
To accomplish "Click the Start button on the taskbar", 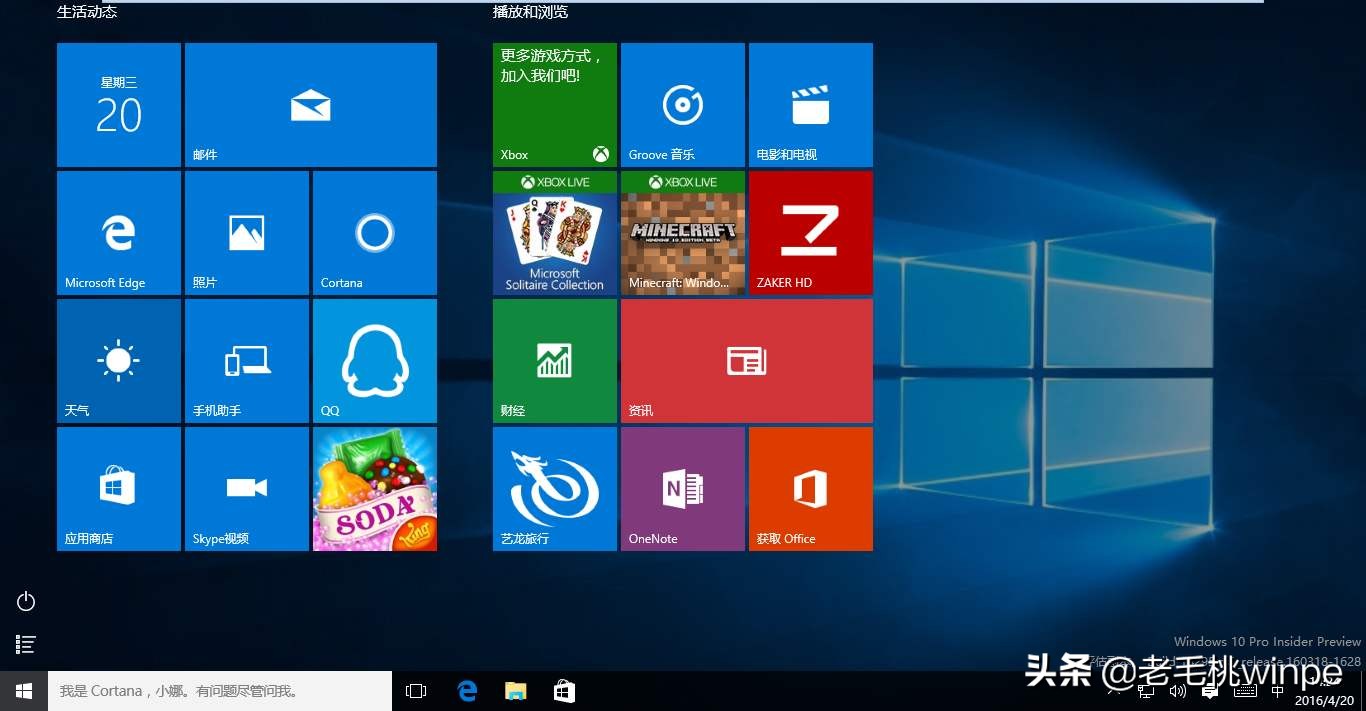I will tap(22, 690).
